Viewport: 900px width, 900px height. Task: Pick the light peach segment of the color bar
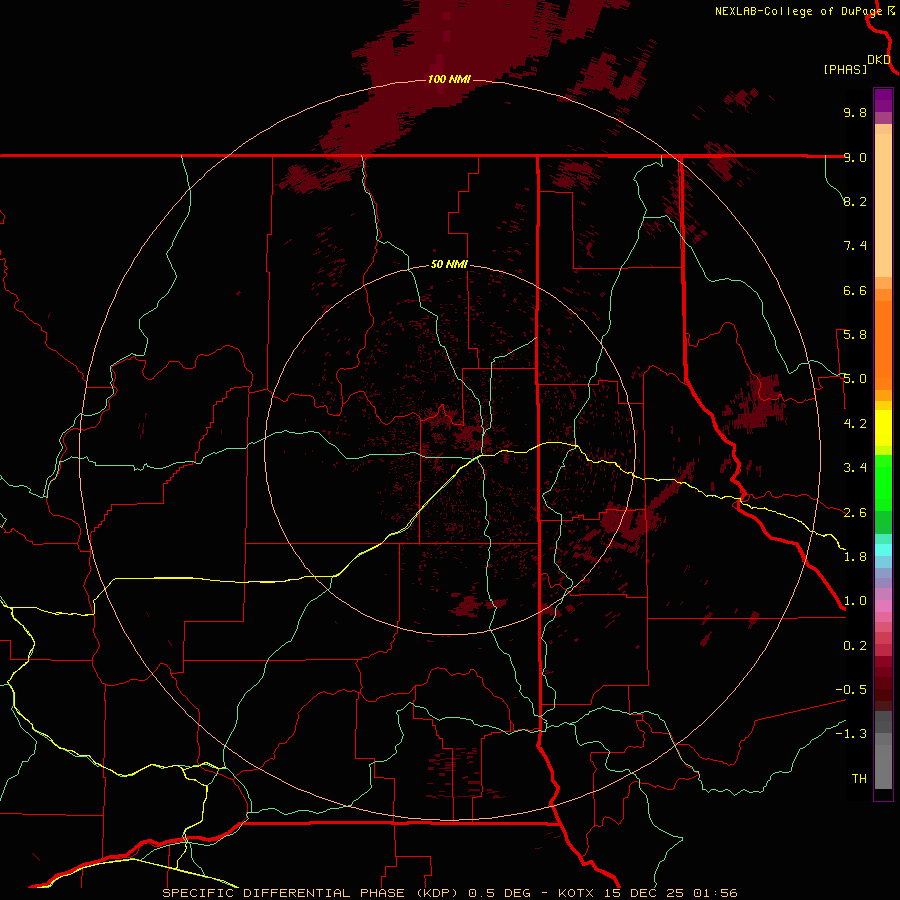[883, 205]
